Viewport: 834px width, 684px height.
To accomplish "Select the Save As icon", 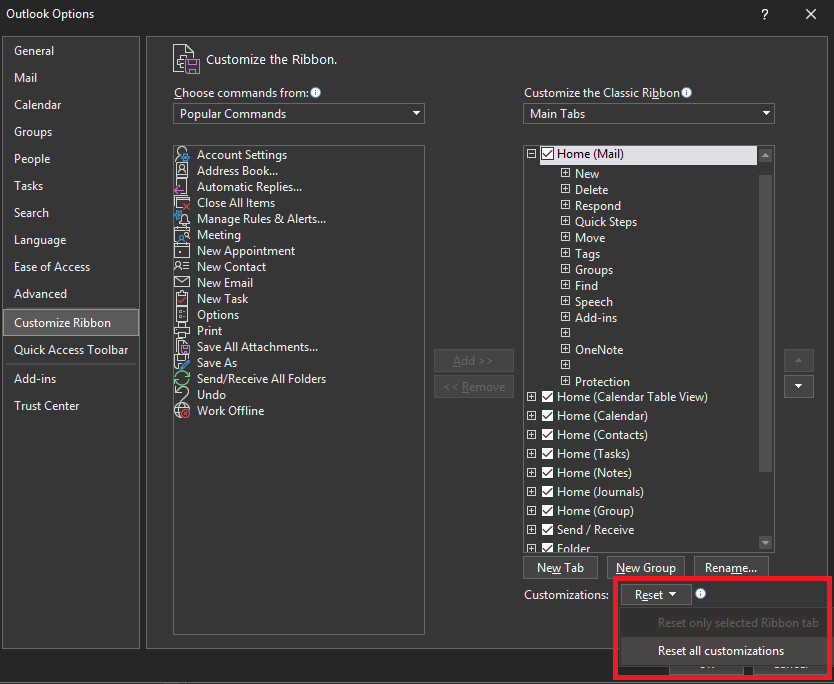I will pyautogui.click(x=182, y=362).
